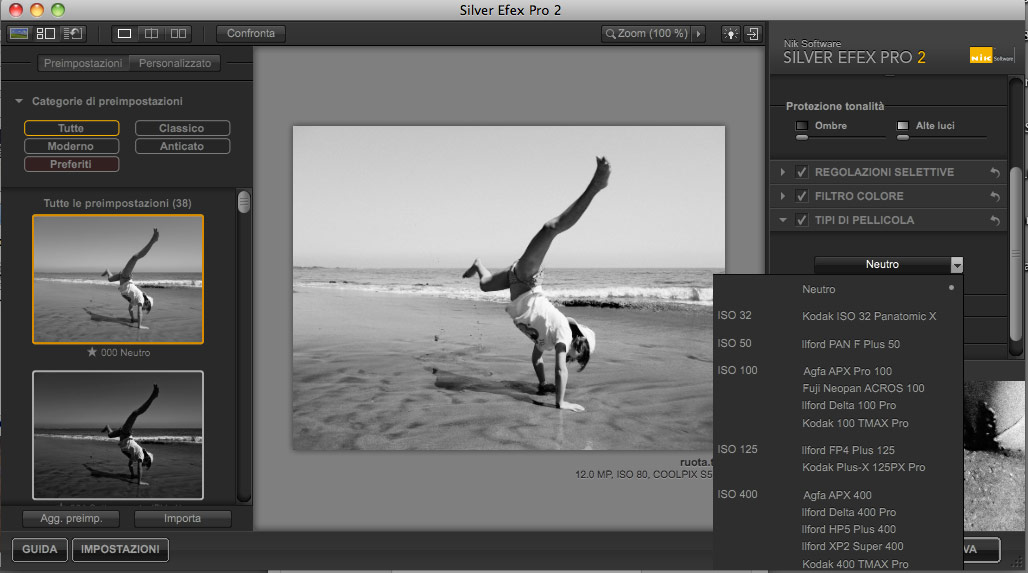Reset Regolazioni Selettive with its arrow
This screenshot has width=1028, height=573.
point(995,172)
